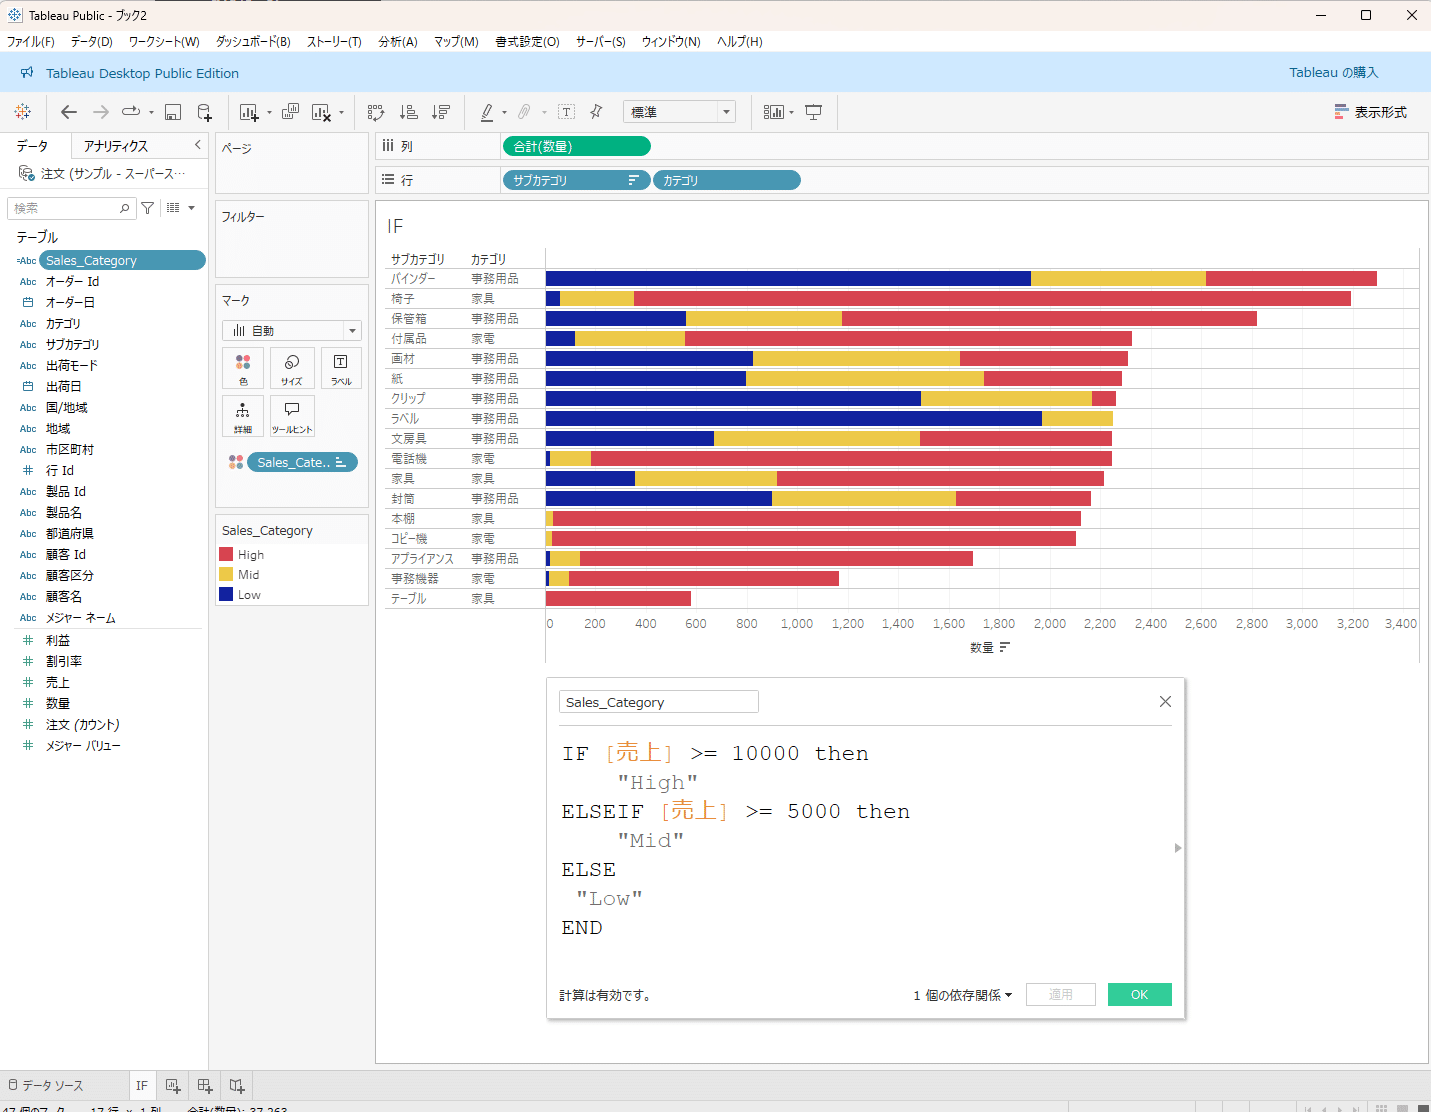Click the Mid yellow legend swatch
This screenshot has width=1431, height=1112.
(x=226, y=575)
